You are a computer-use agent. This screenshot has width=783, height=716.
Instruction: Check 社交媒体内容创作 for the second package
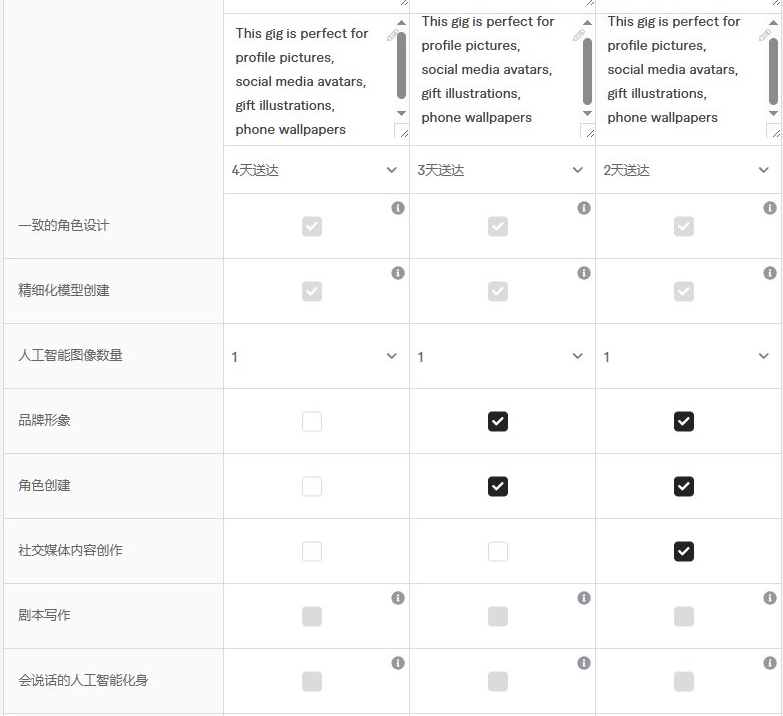(x=498, y=551)
